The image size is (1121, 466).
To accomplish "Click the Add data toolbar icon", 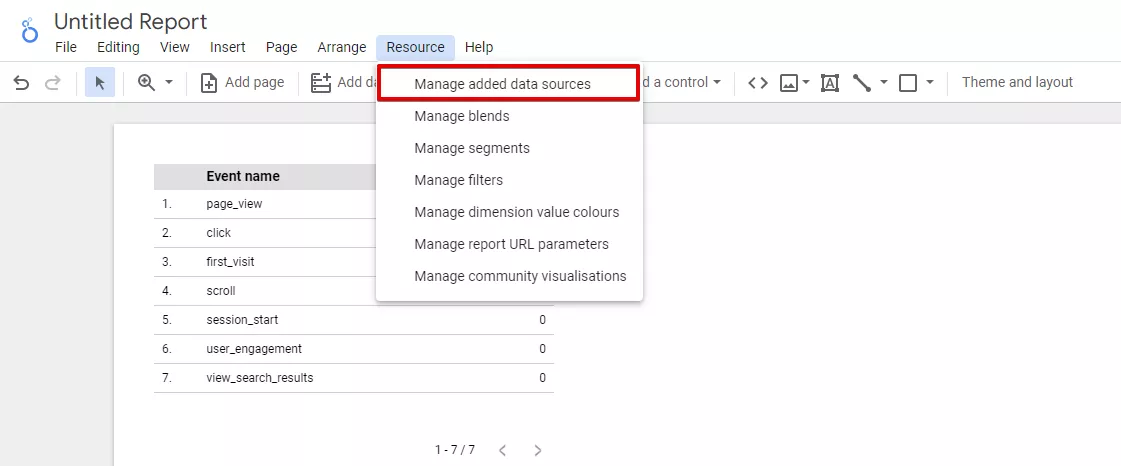I will [x=321, y=83].
